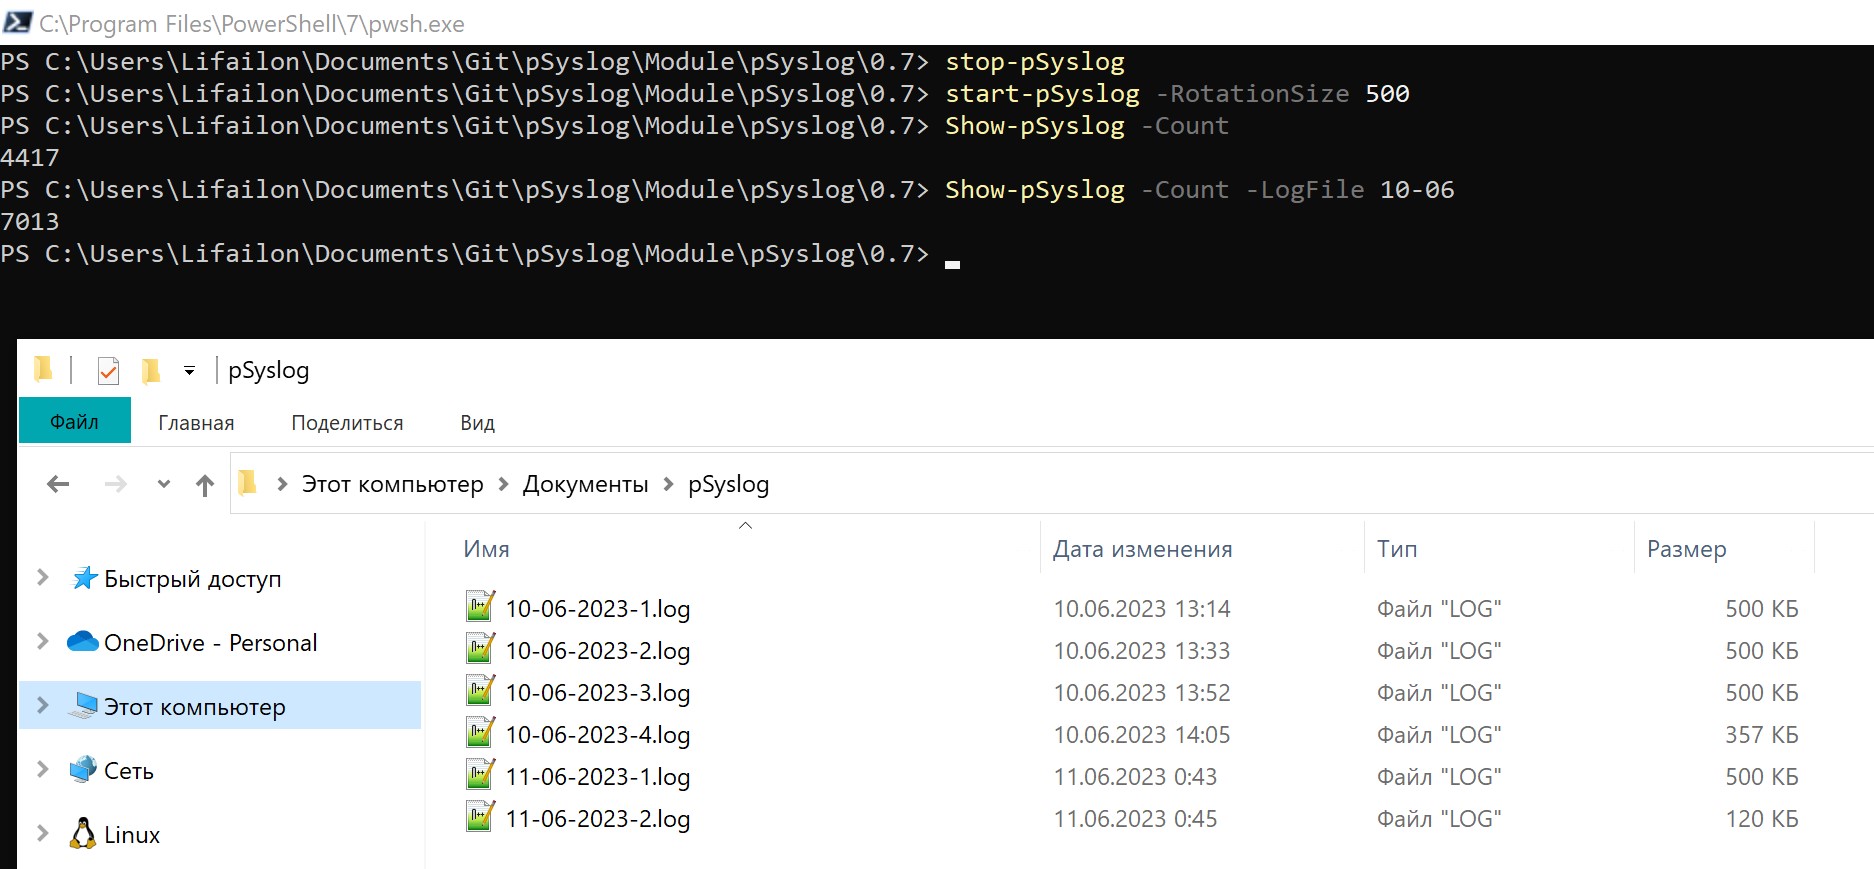Go back with the Back arrow

(58, 484)
